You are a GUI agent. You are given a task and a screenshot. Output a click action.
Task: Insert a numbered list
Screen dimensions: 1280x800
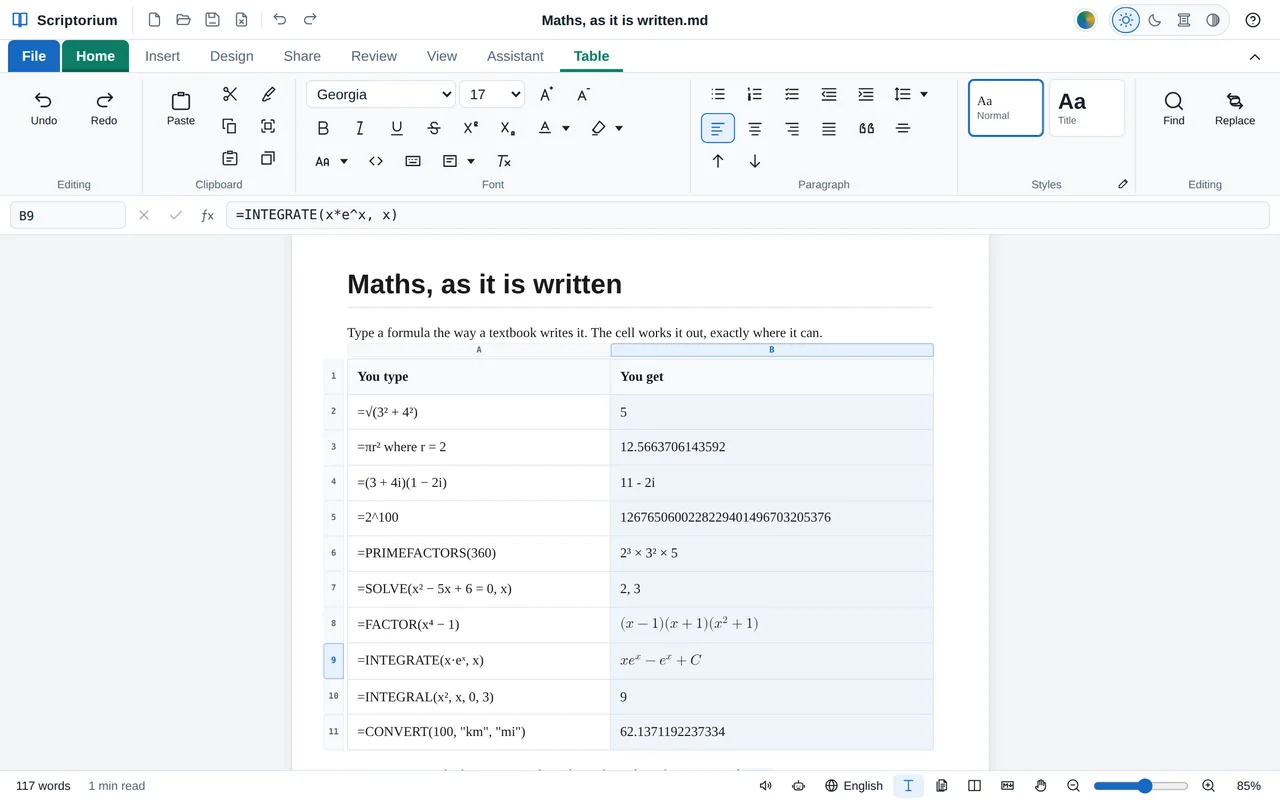pos(755,94)
